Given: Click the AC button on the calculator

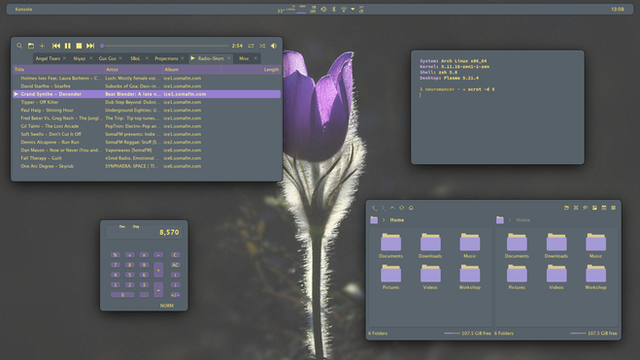Looking at the screenshot, I should pos(175,265).
